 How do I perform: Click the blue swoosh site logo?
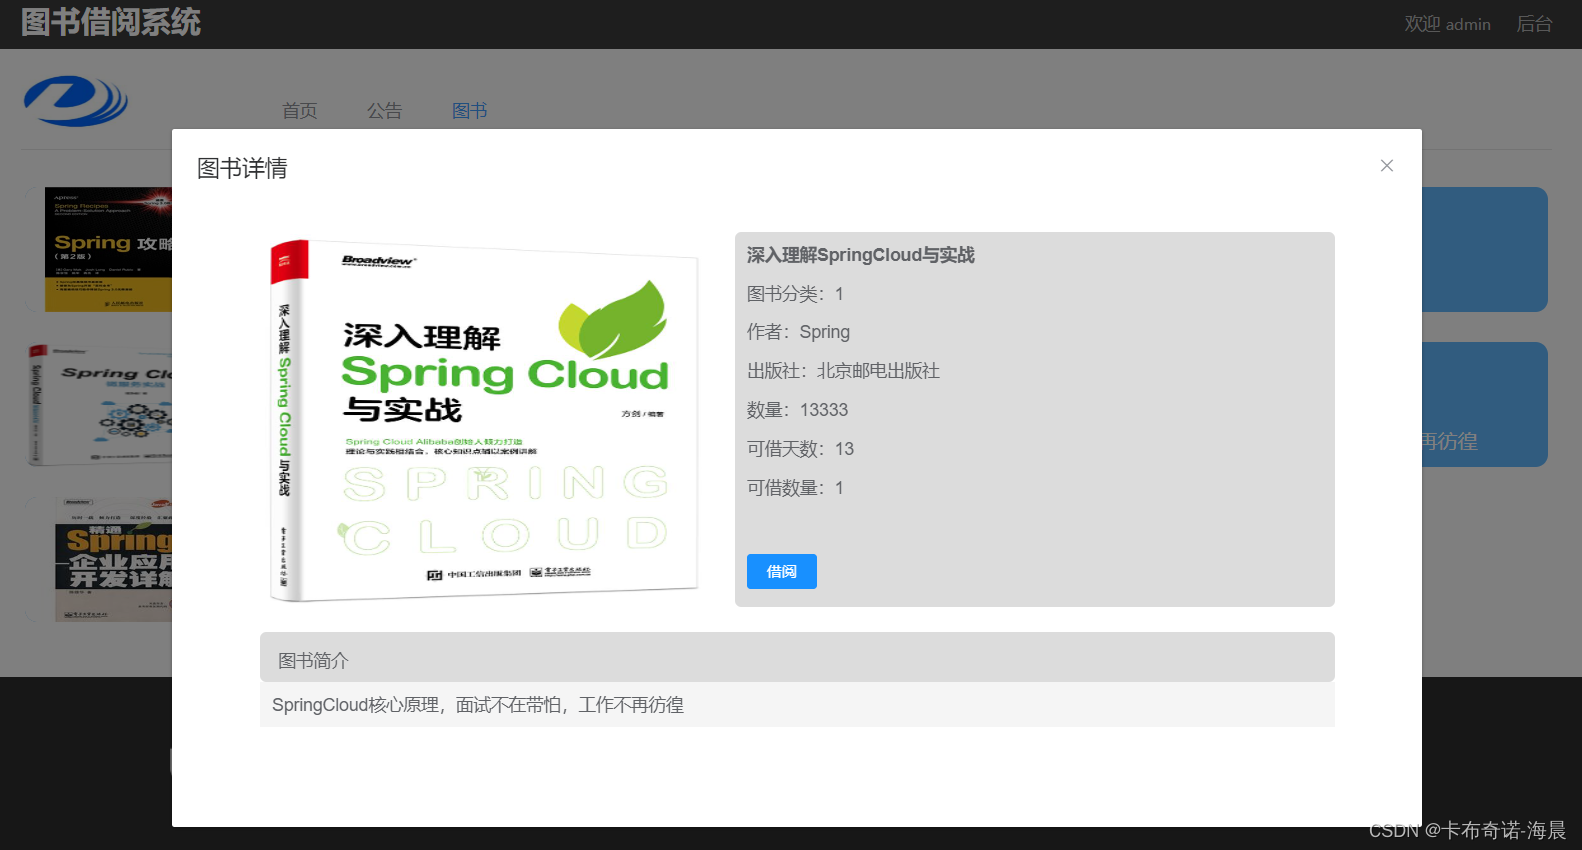[x=76, y=100]
